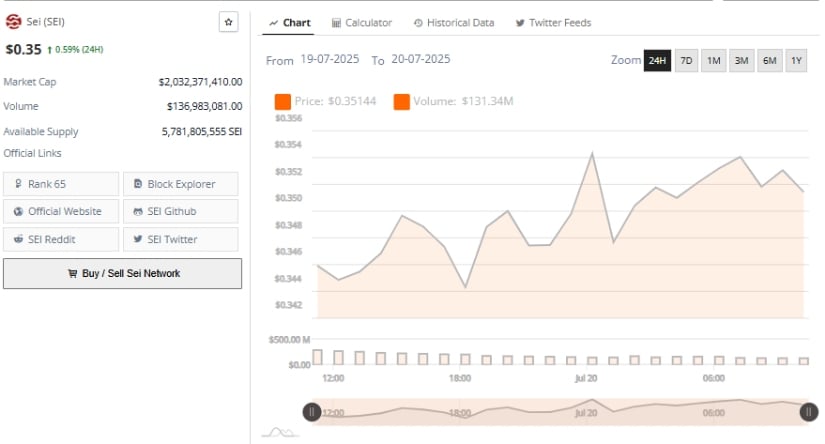Select the 3M zoom range

pos(741,60)
